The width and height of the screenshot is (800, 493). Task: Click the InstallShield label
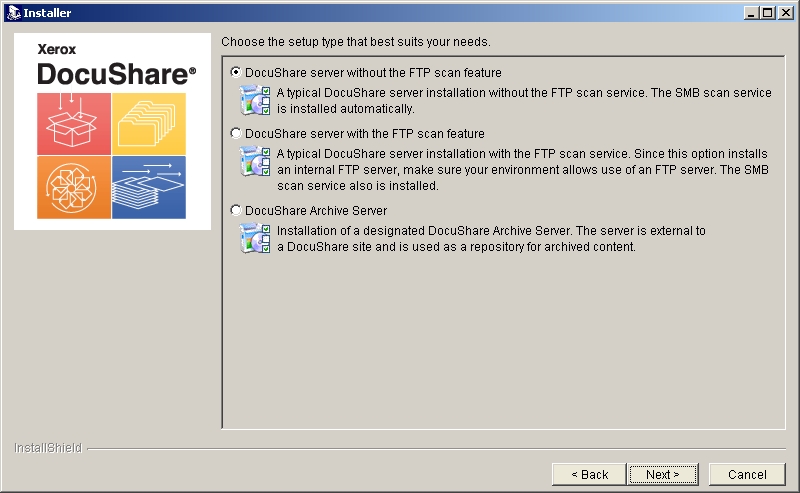coord(48,448)
